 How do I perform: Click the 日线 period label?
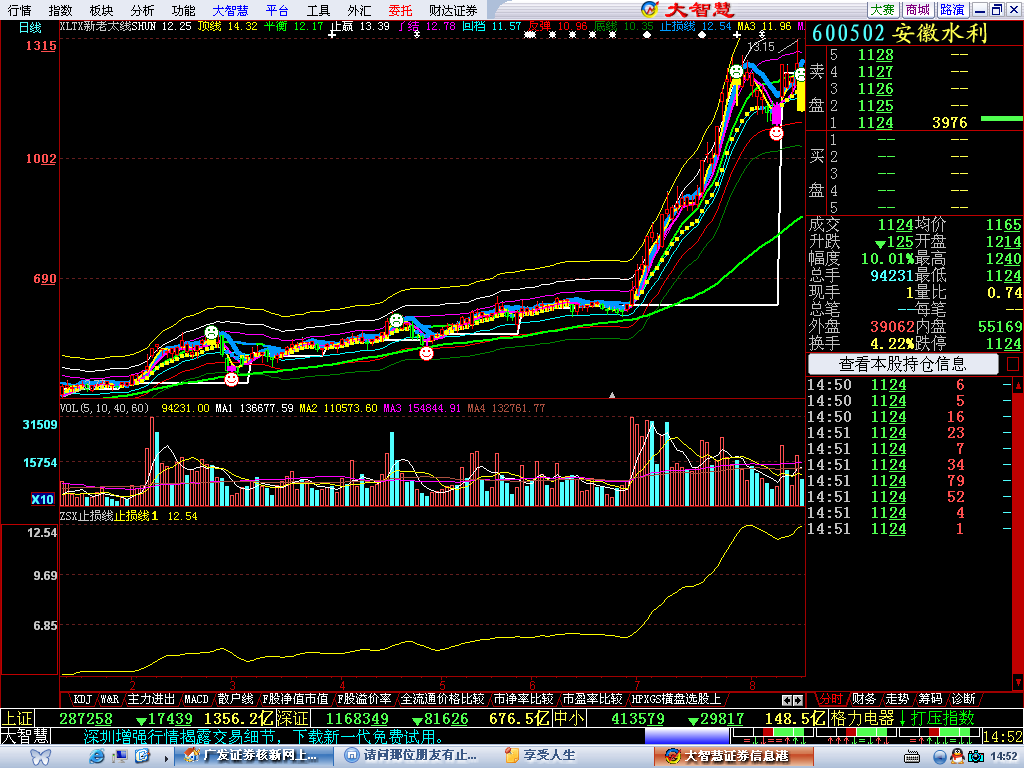(x=30, y=27)
